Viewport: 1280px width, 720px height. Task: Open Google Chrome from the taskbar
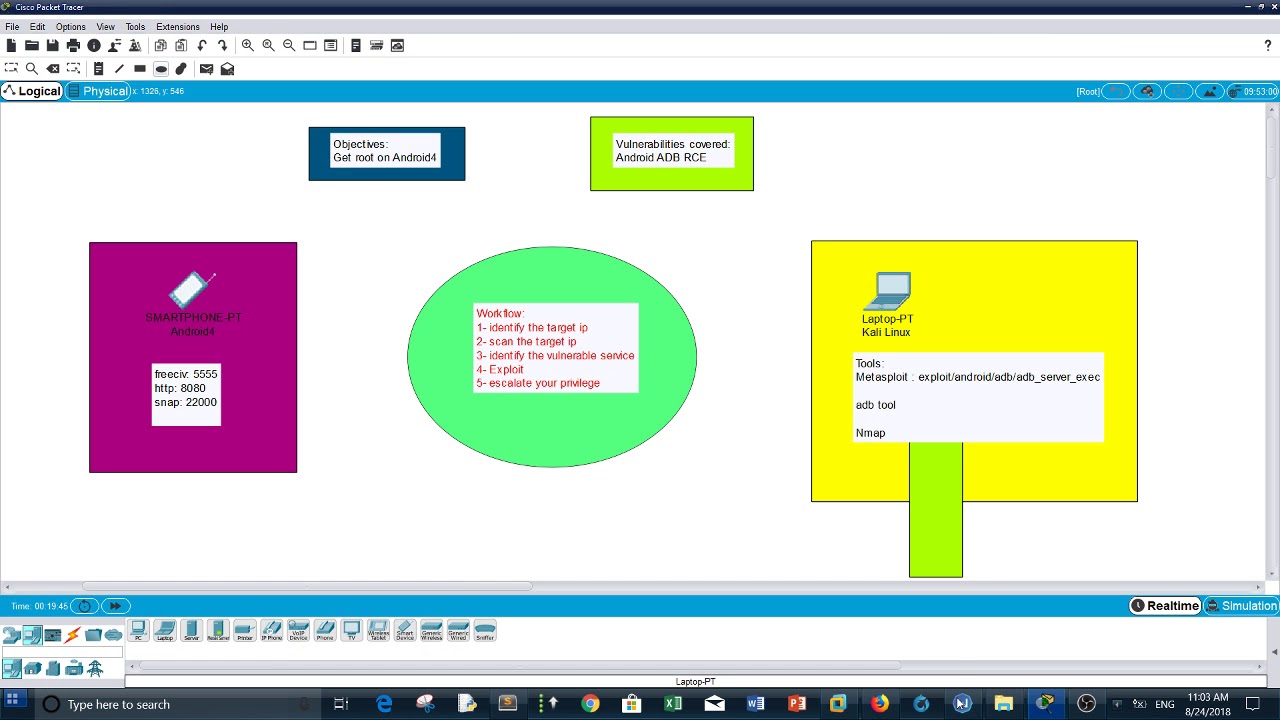coord(590,704)
